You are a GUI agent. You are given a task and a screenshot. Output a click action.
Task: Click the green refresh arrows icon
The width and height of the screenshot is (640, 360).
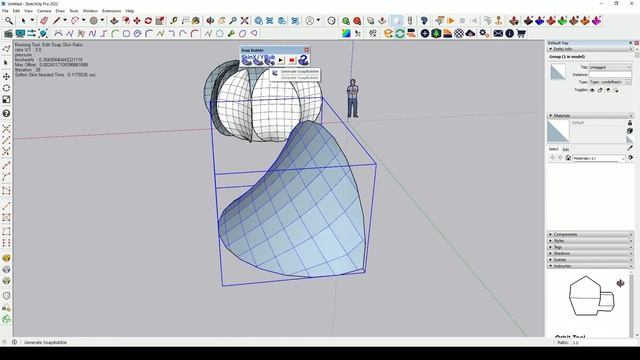(400, 33)
